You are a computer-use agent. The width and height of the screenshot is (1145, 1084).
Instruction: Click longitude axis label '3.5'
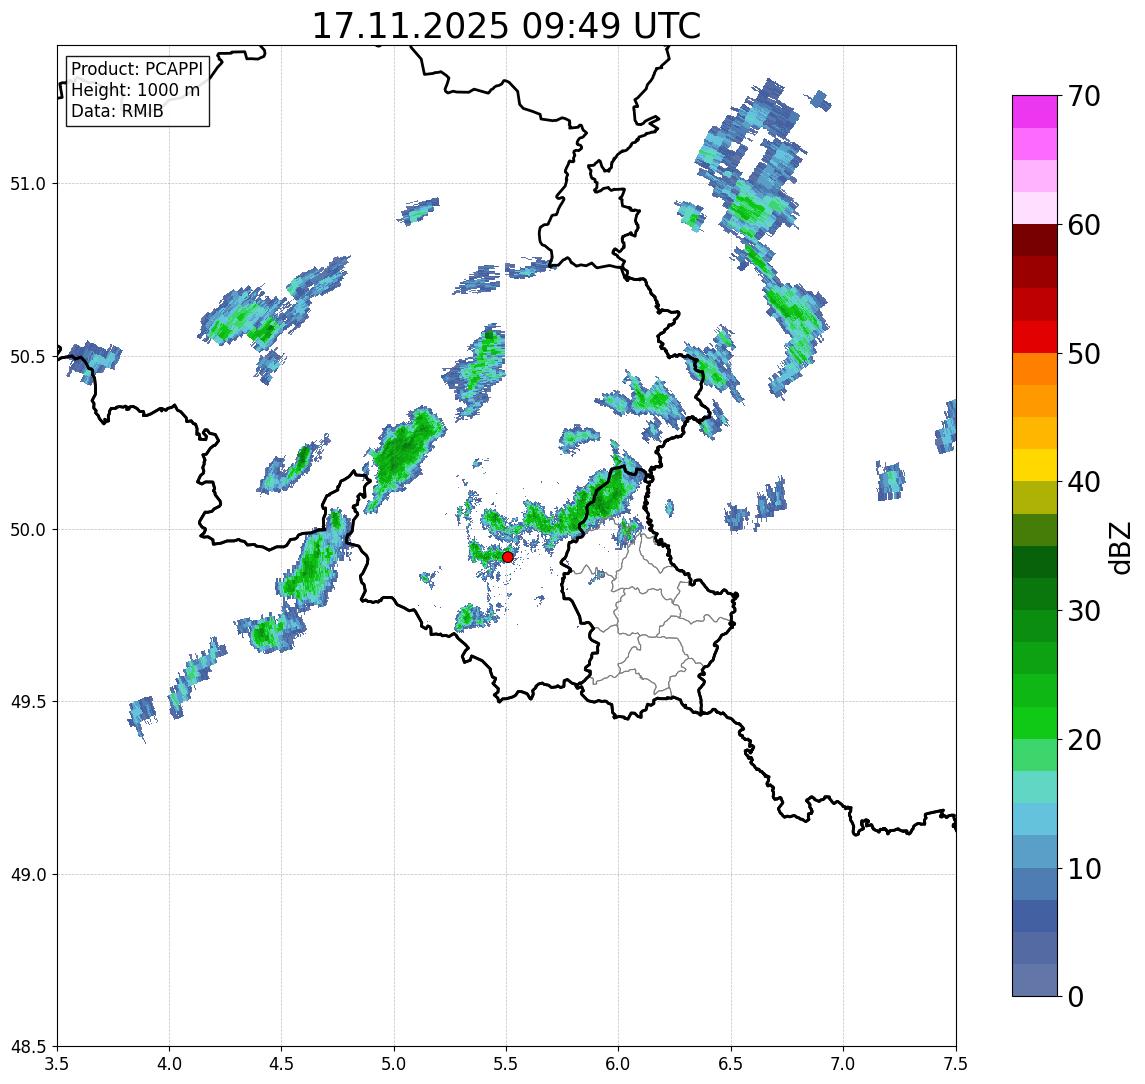[x=57, y=1064]
